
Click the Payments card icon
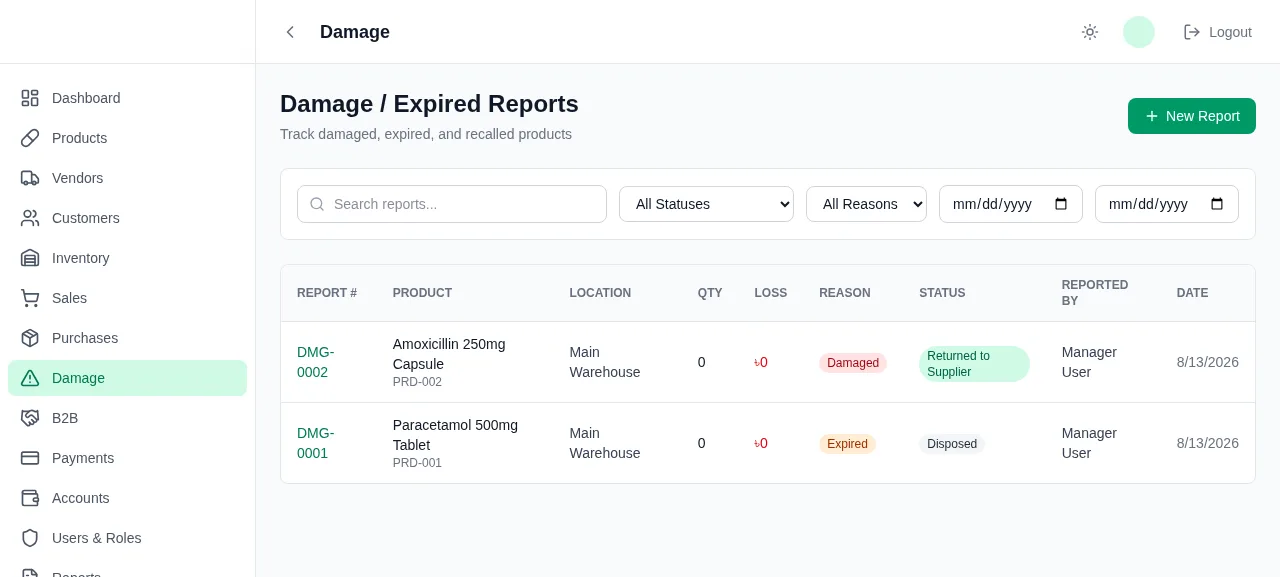[30, 458]
